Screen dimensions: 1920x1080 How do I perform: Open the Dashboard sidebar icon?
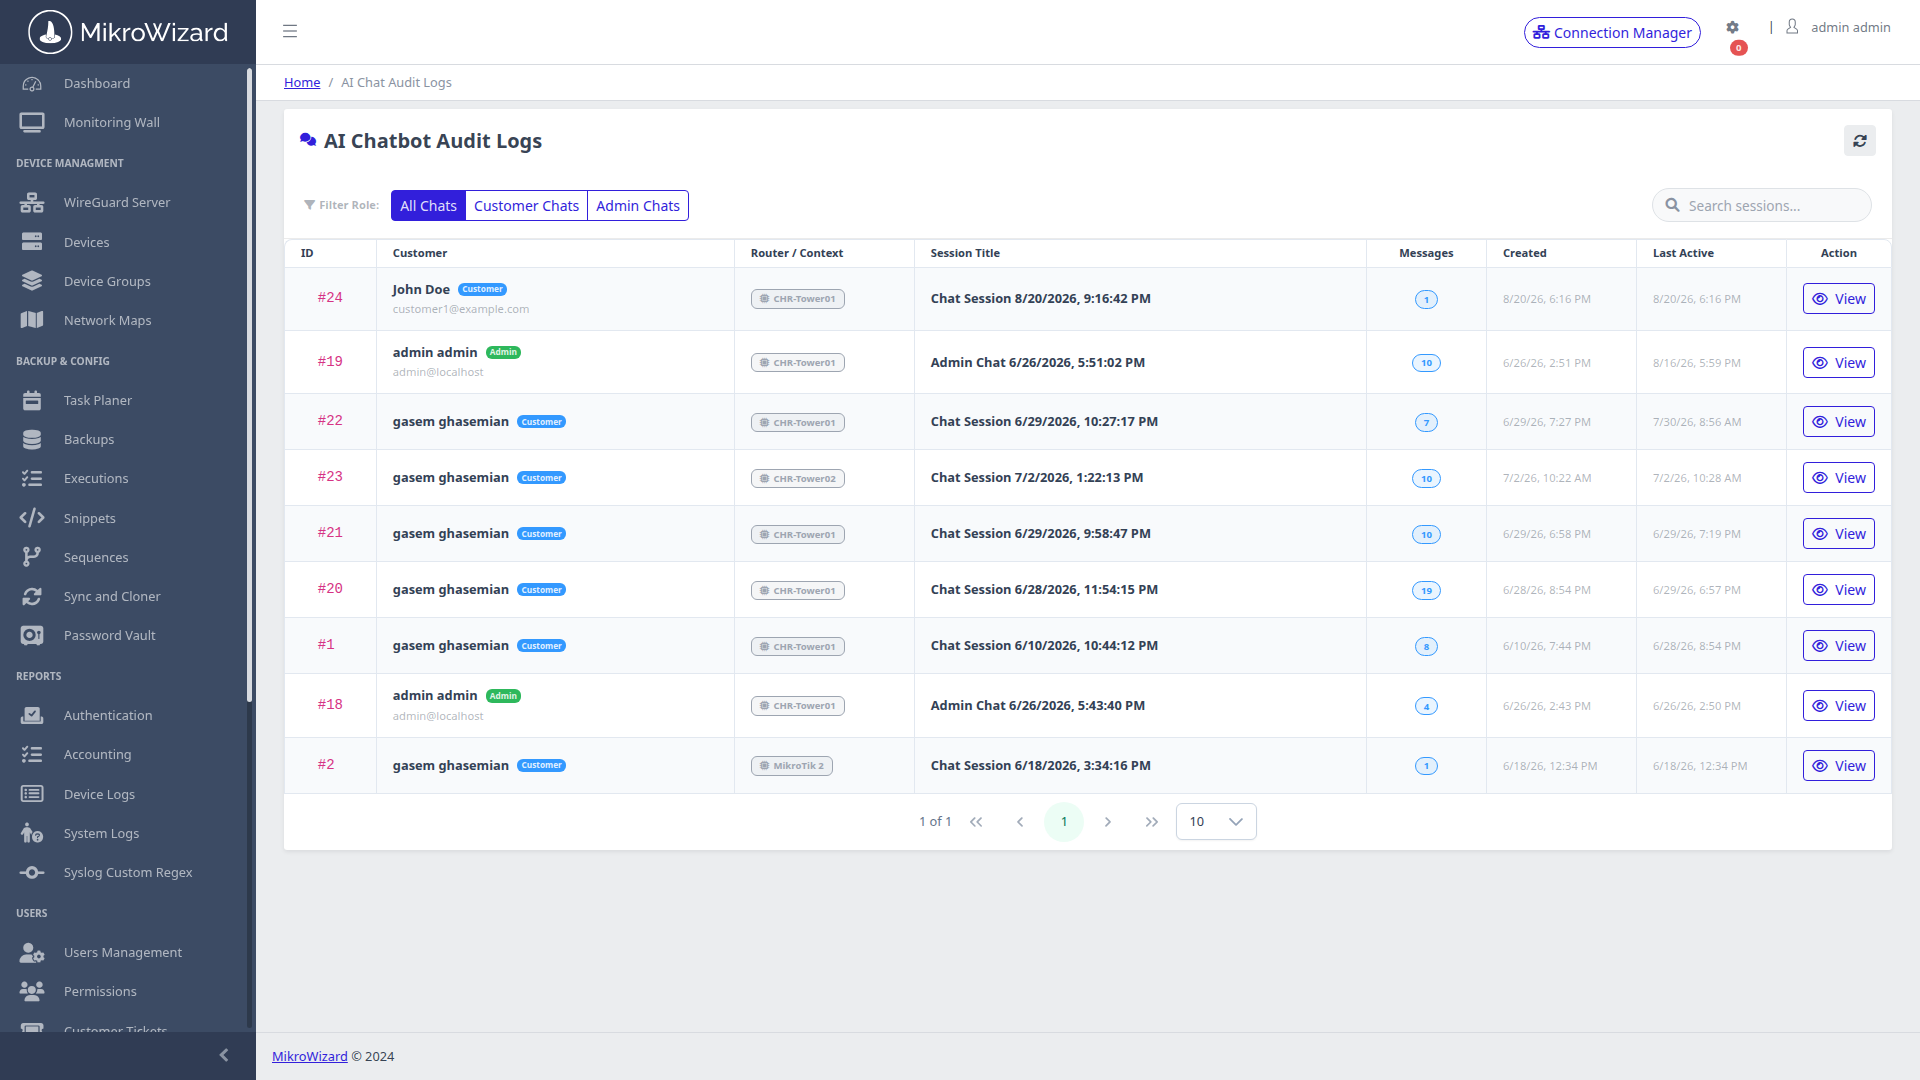coord(32,84)
